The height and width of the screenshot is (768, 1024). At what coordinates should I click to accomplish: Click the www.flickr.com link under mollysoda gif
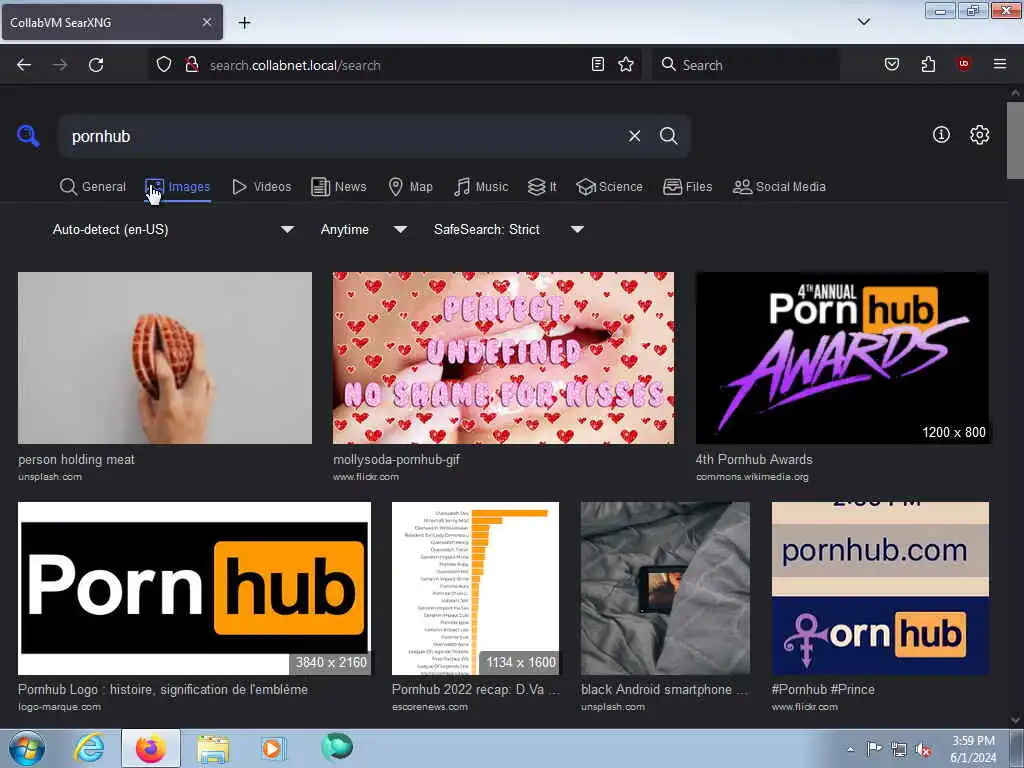[366, 477]
